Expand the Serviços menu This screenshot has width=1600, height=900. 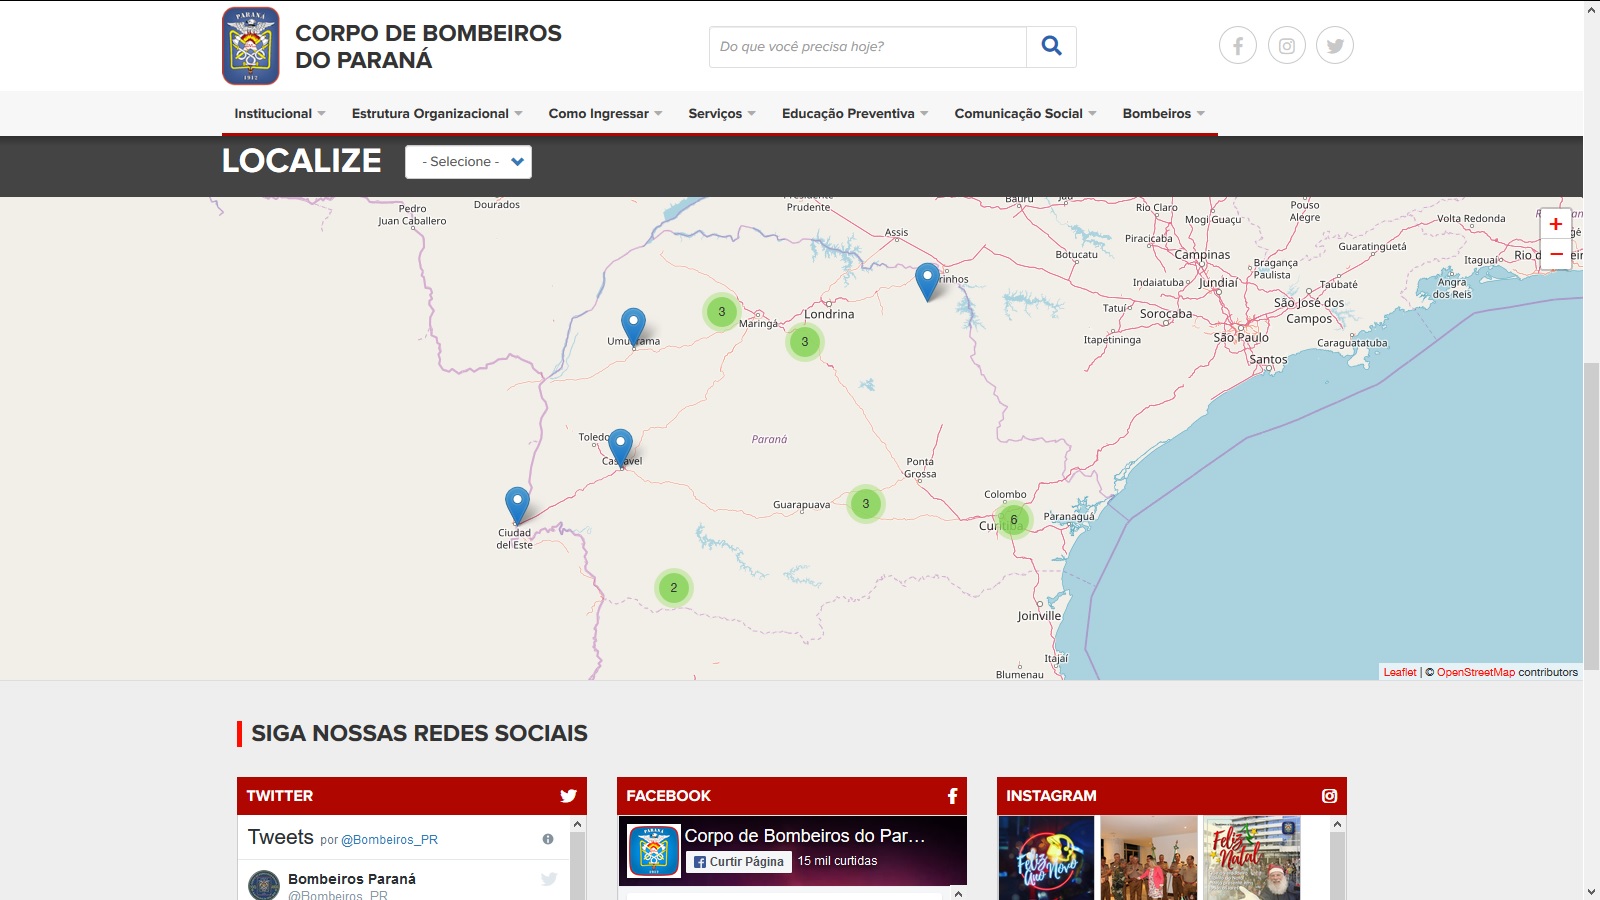[722, 114]
